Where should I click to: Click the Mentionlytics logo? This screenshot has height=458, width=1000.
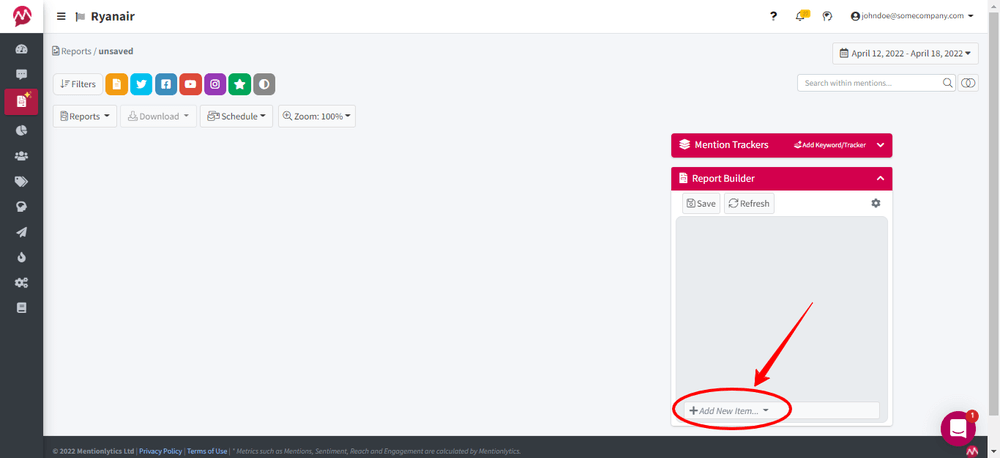point(22,16)
